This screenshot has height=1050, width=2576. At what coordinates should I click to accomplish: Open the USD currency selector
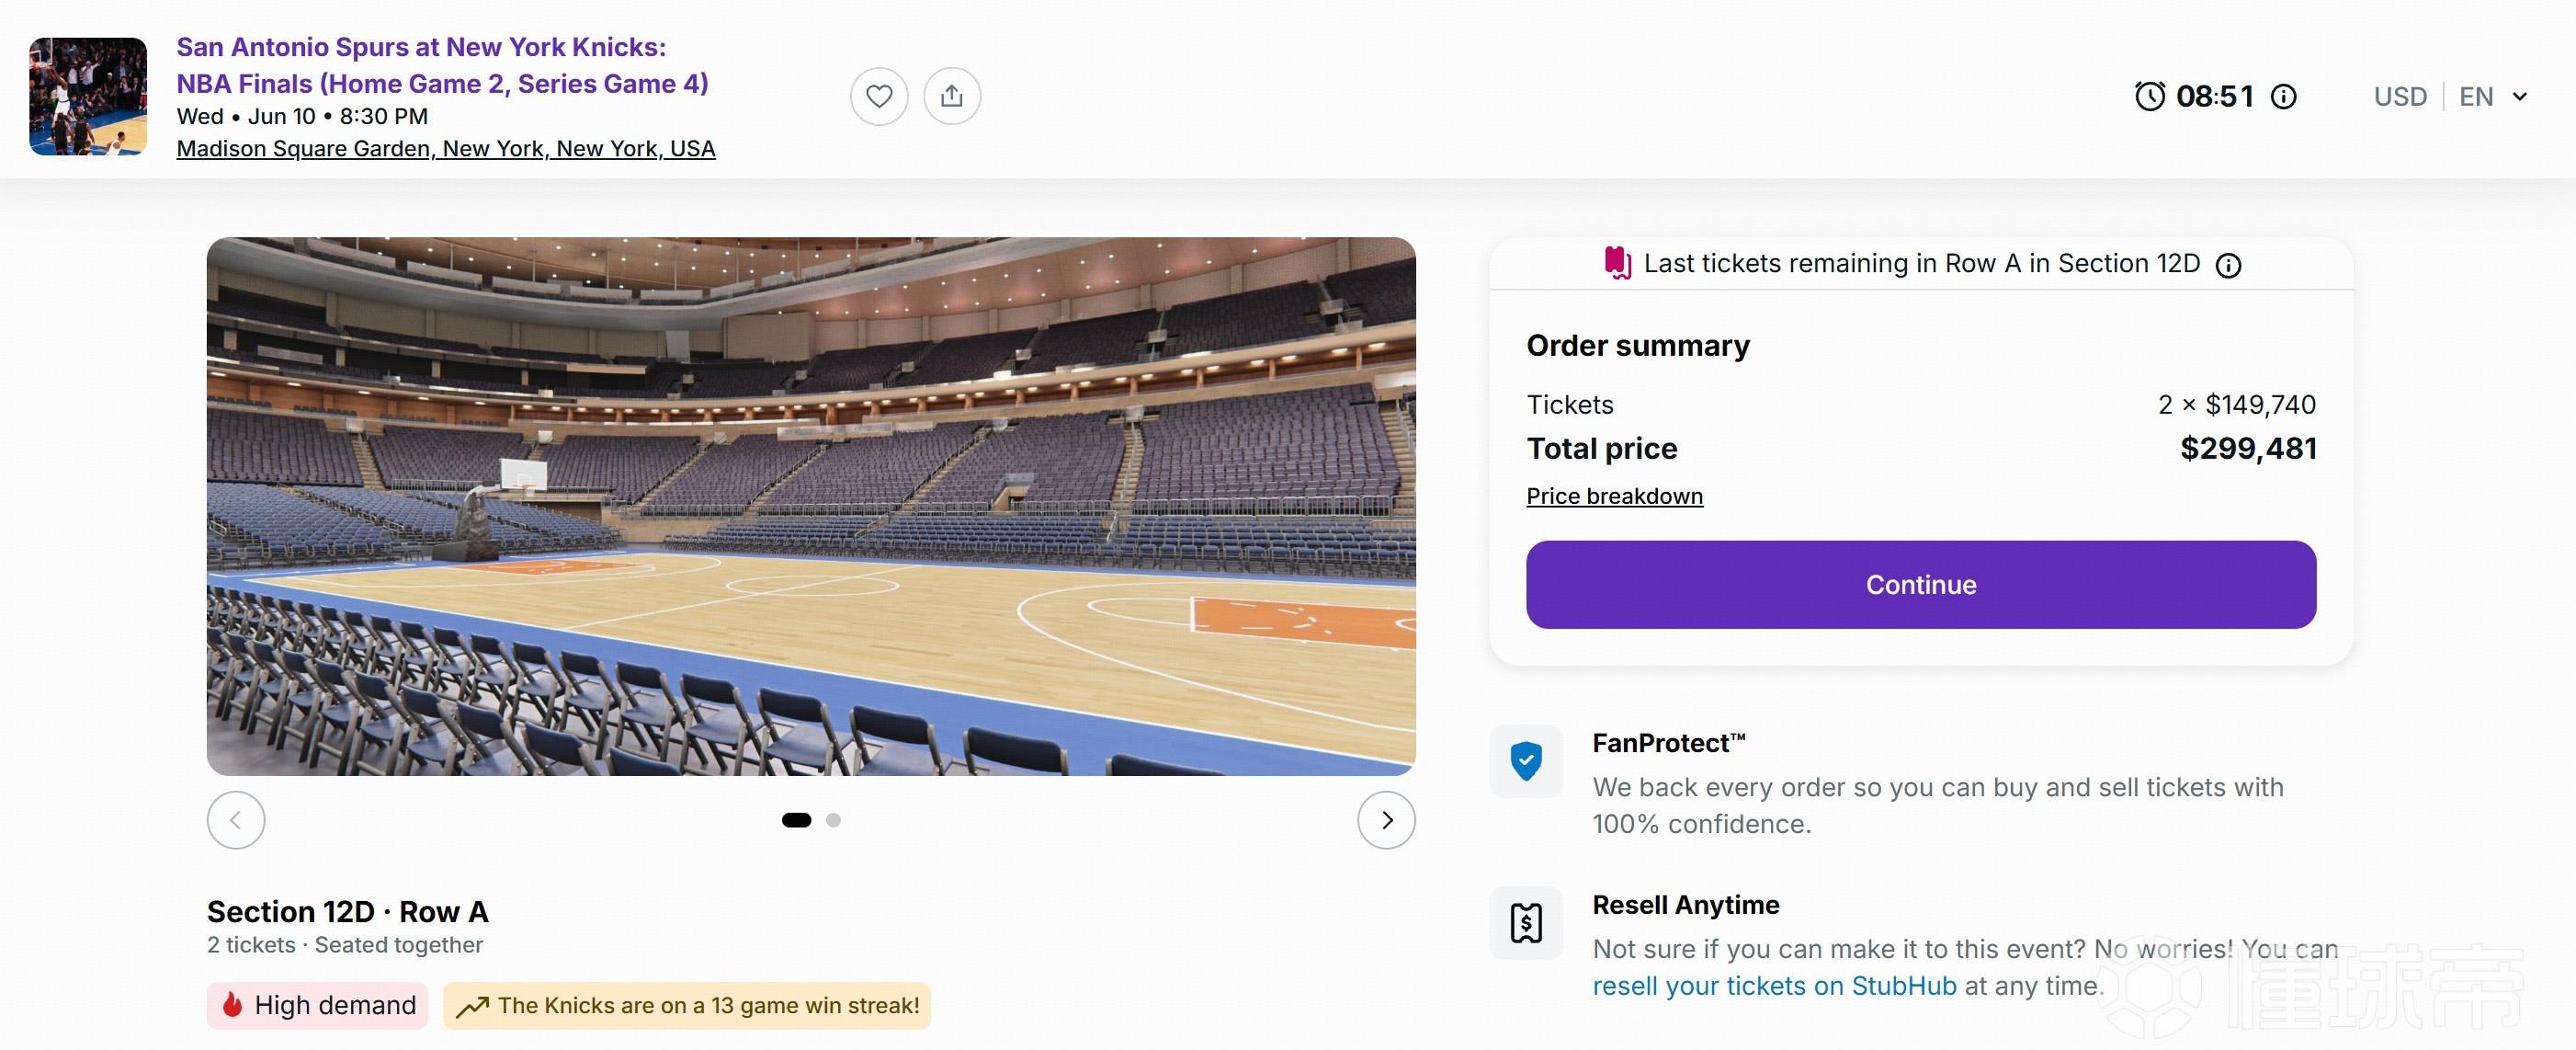click(2400, 97)
